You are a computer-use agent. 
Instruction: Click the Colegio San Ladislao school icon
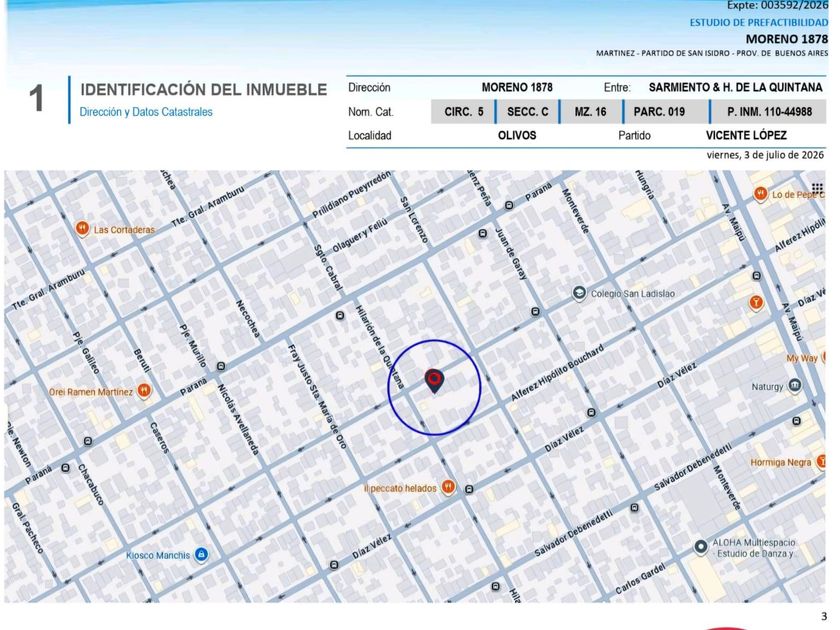579,293
